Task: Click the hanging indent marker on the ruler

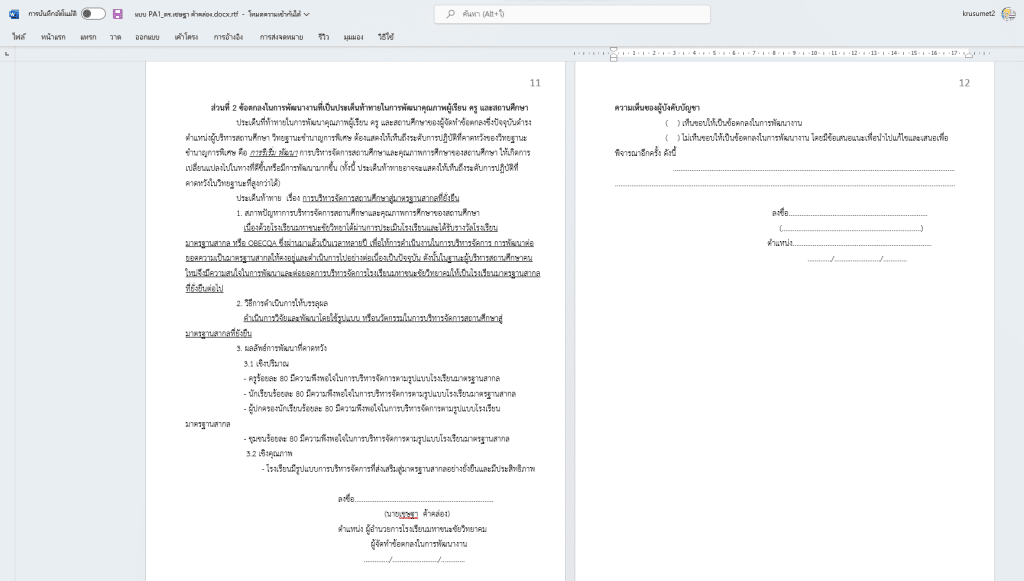Action: (613, 57)
